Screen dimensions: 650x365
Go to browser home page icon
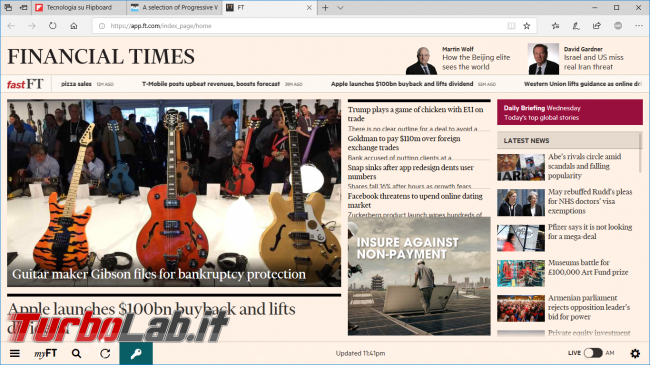(74, 26)
